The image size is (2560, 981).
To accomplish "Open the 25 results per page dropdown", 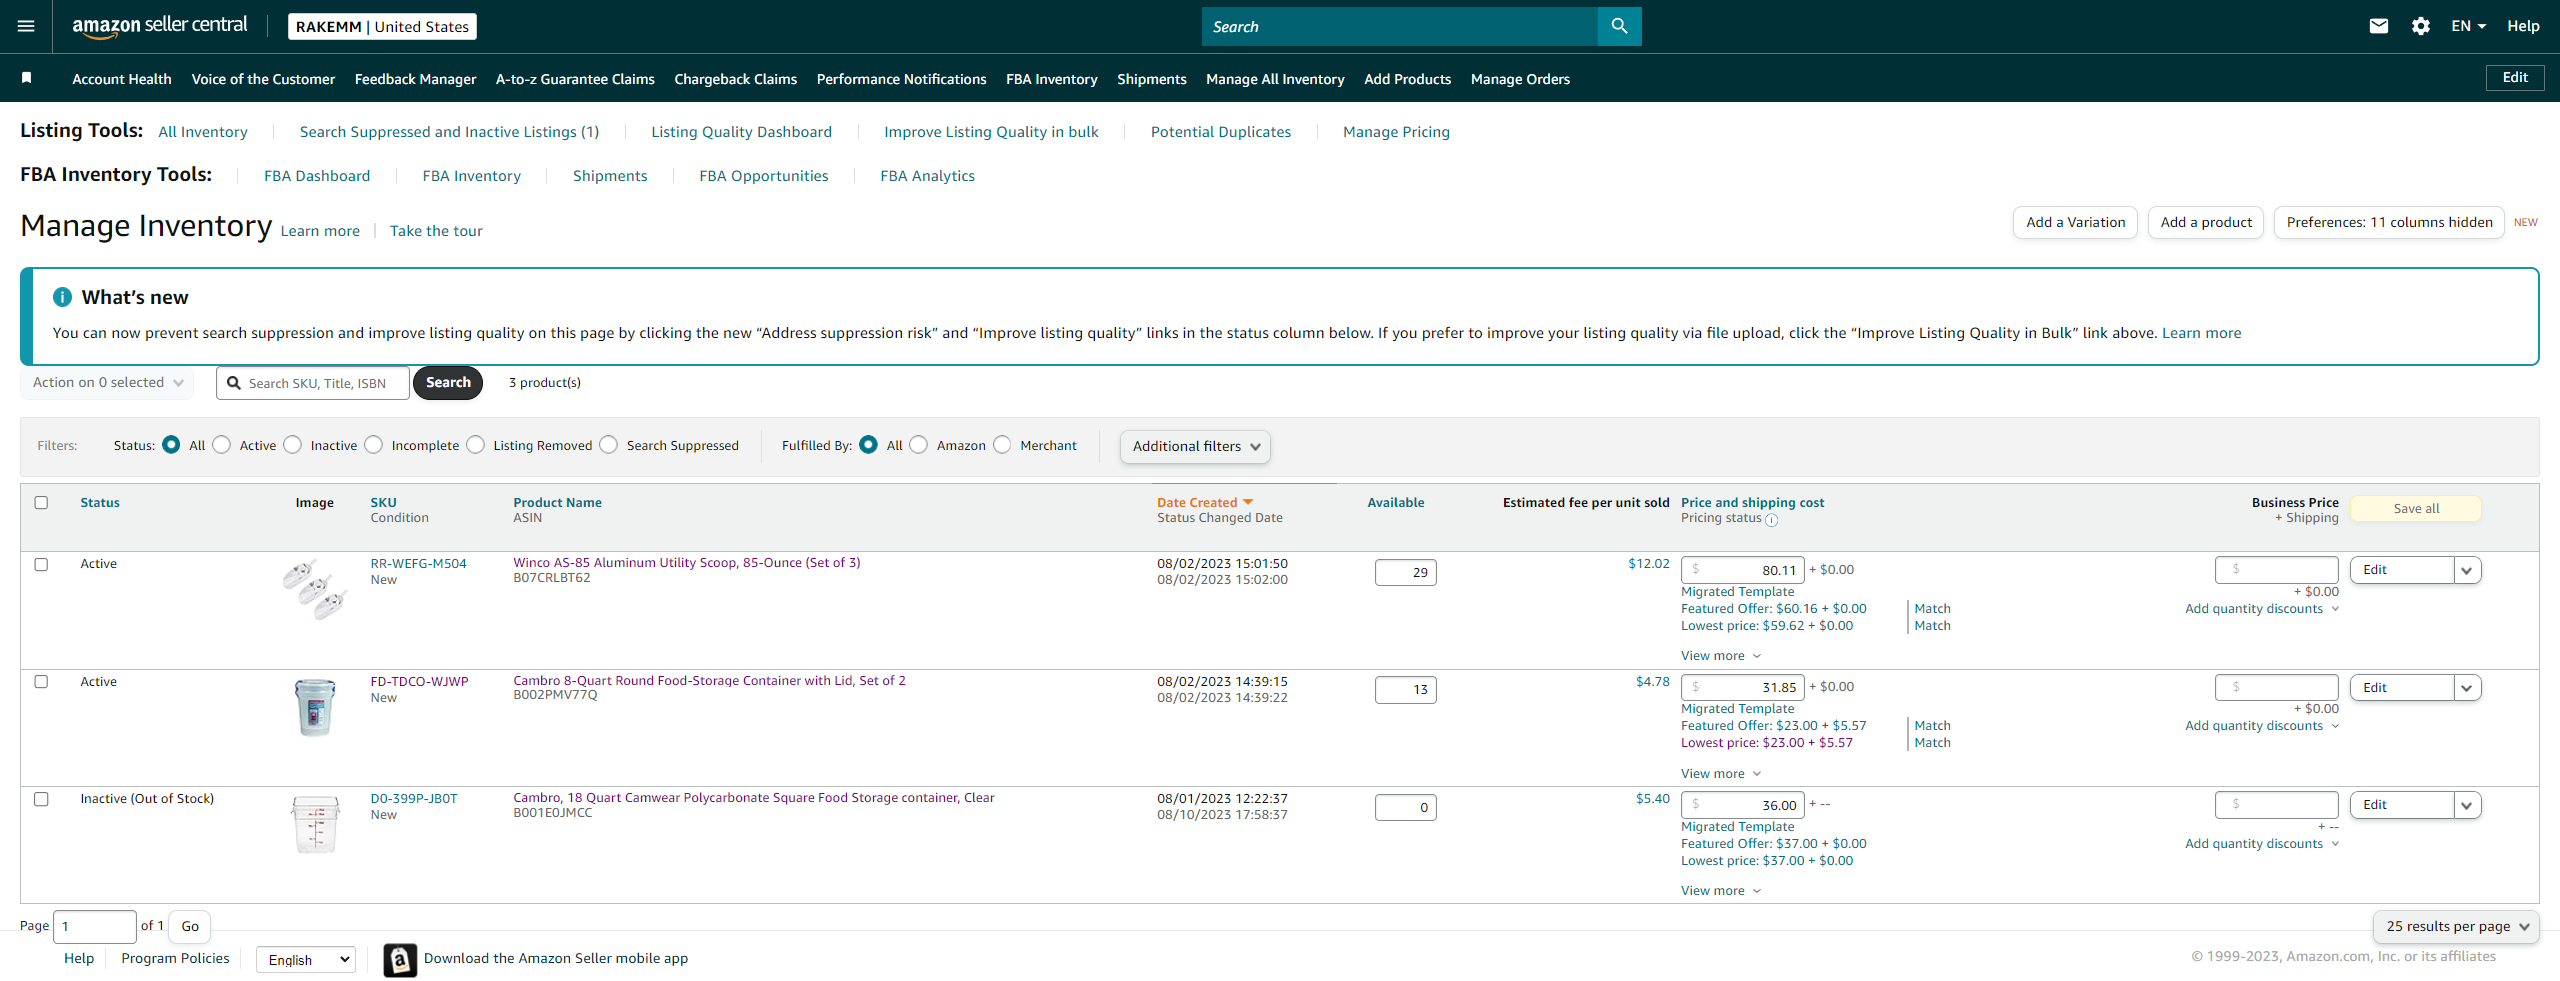I will [2456, 926].
